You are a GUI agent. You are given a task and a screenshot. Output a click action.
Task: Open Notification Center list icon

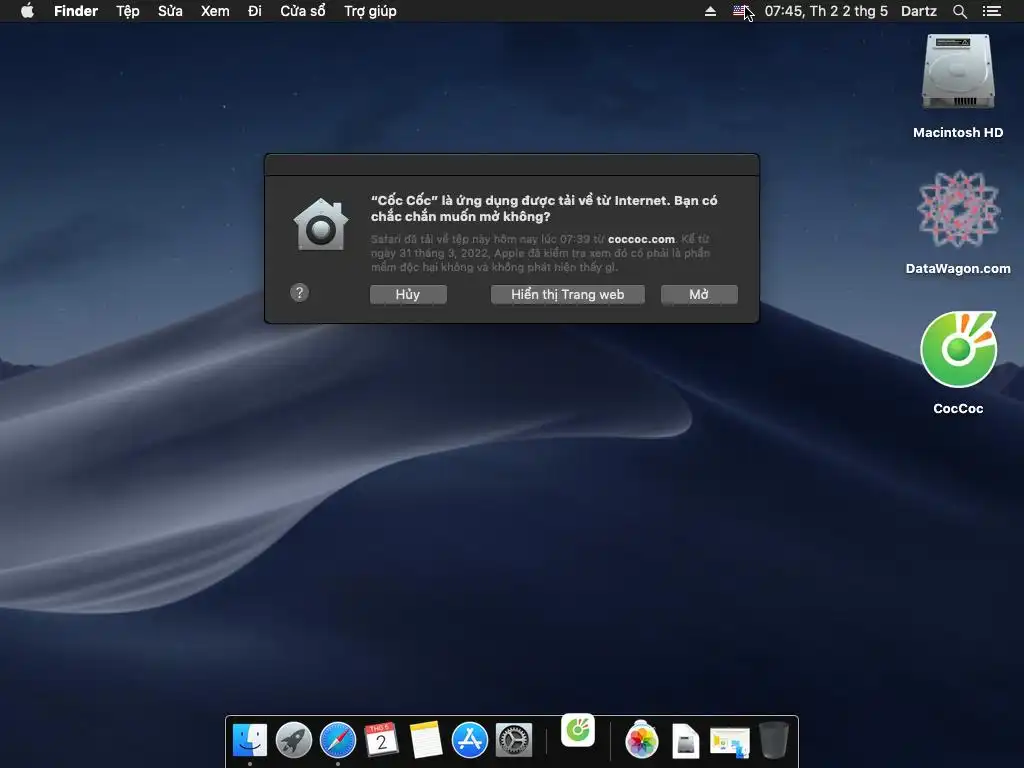click(992, 11)
